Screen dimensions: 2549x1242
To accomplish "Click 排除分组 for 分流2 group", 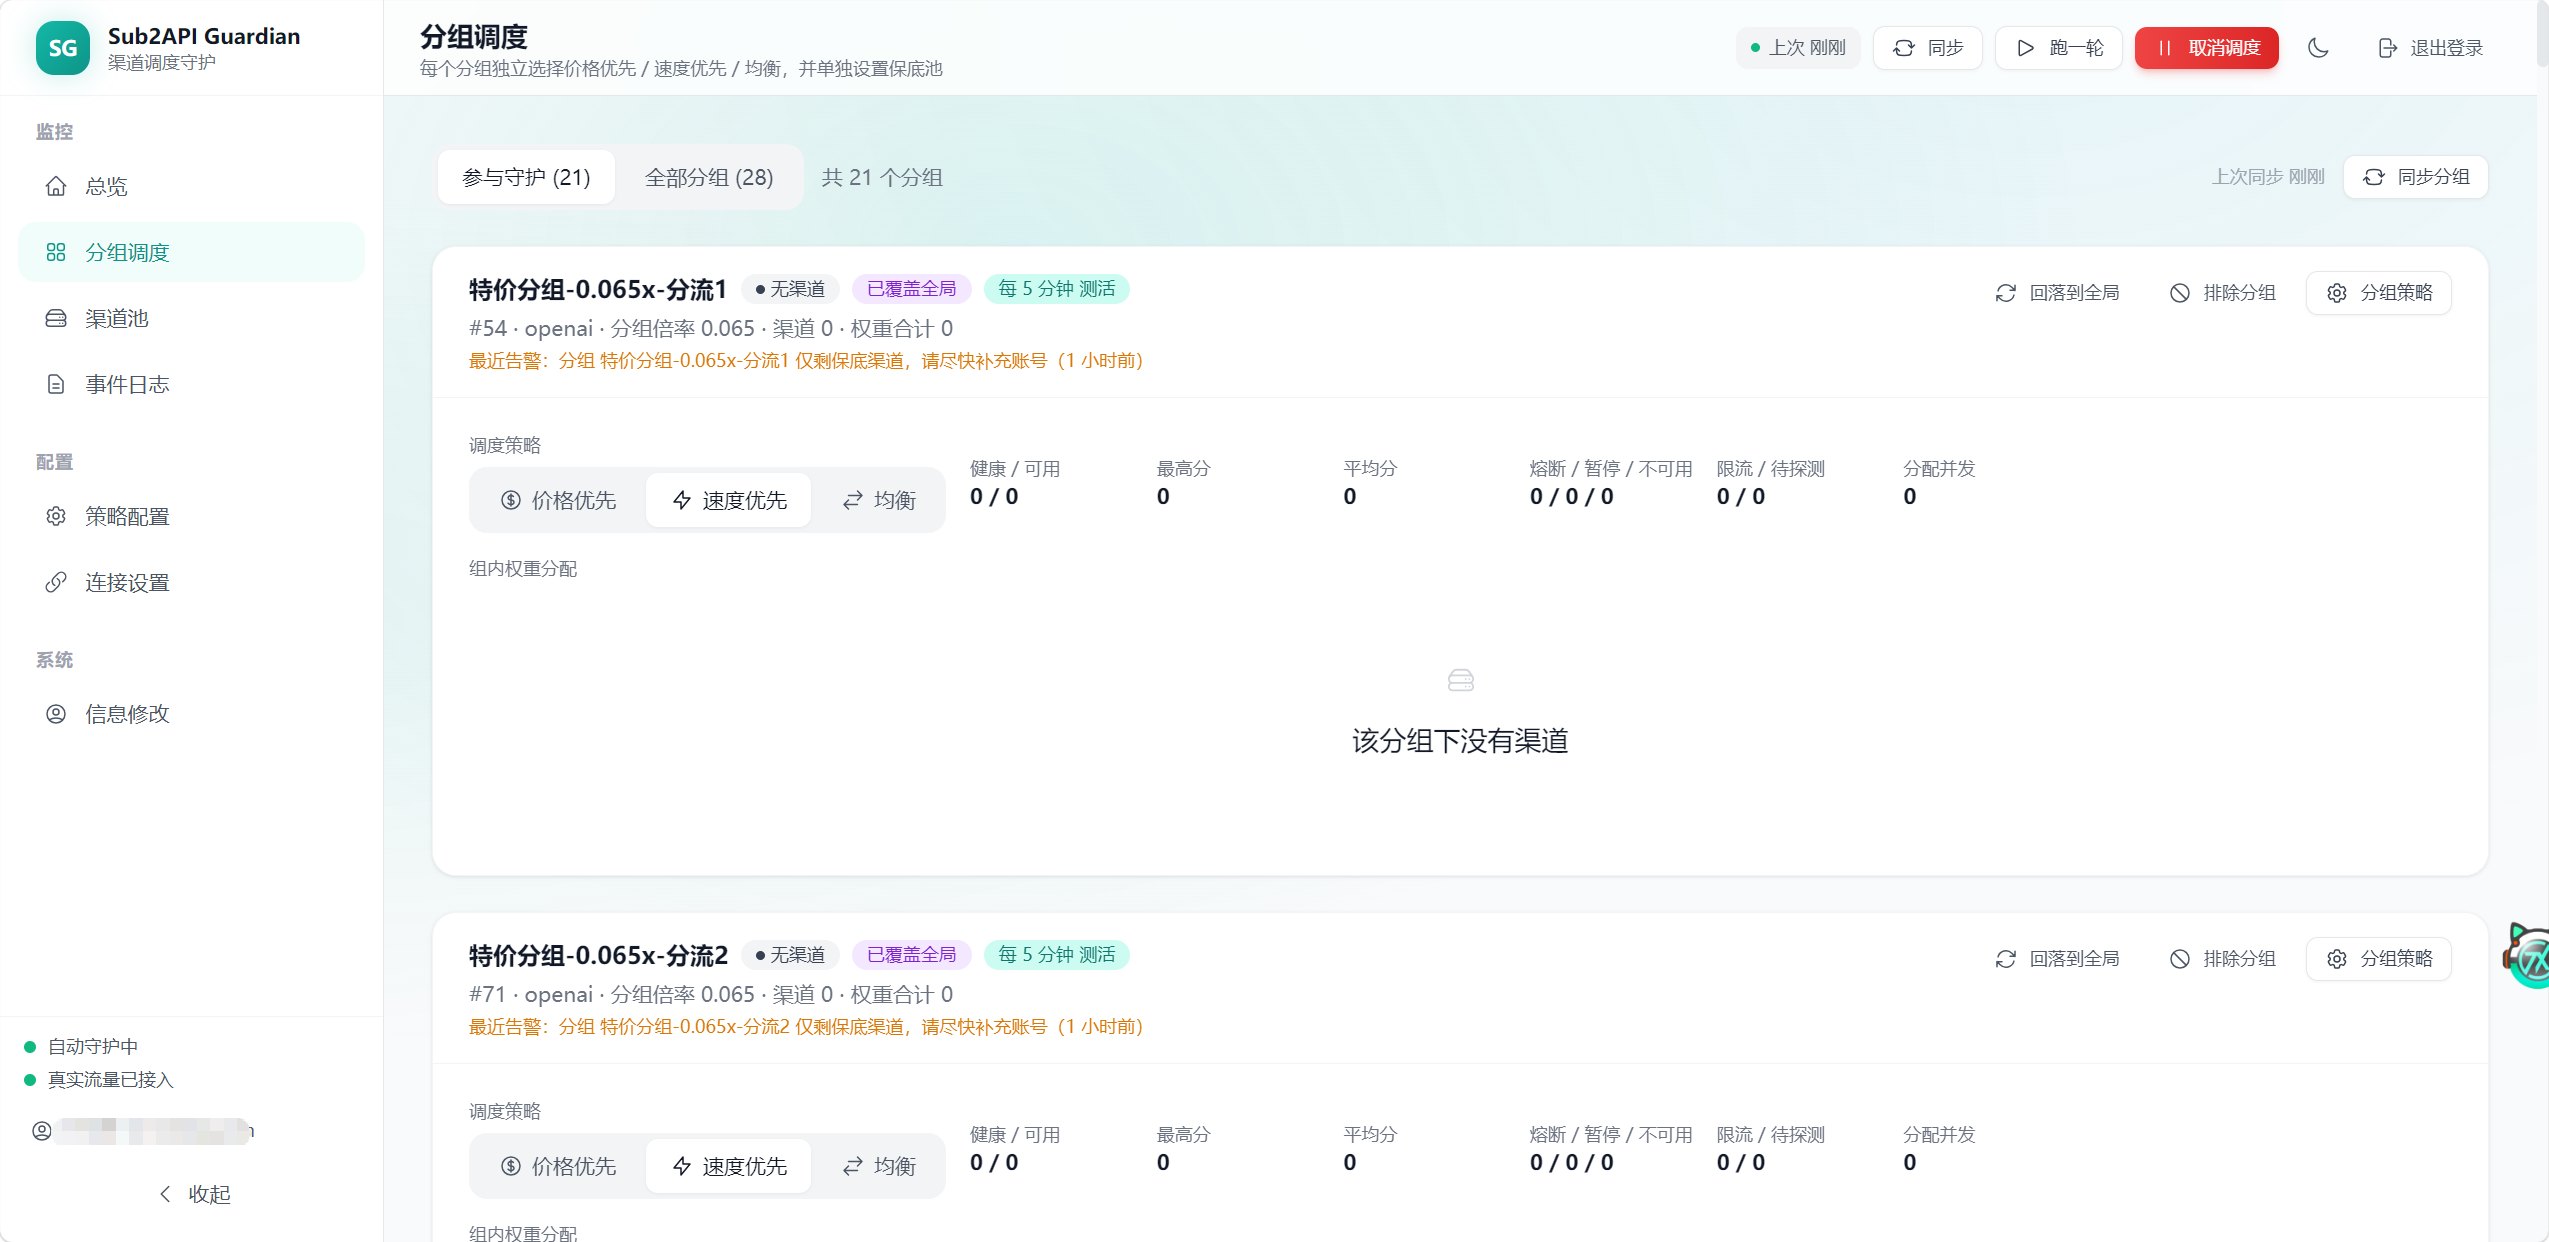I will coord(2222,959).
